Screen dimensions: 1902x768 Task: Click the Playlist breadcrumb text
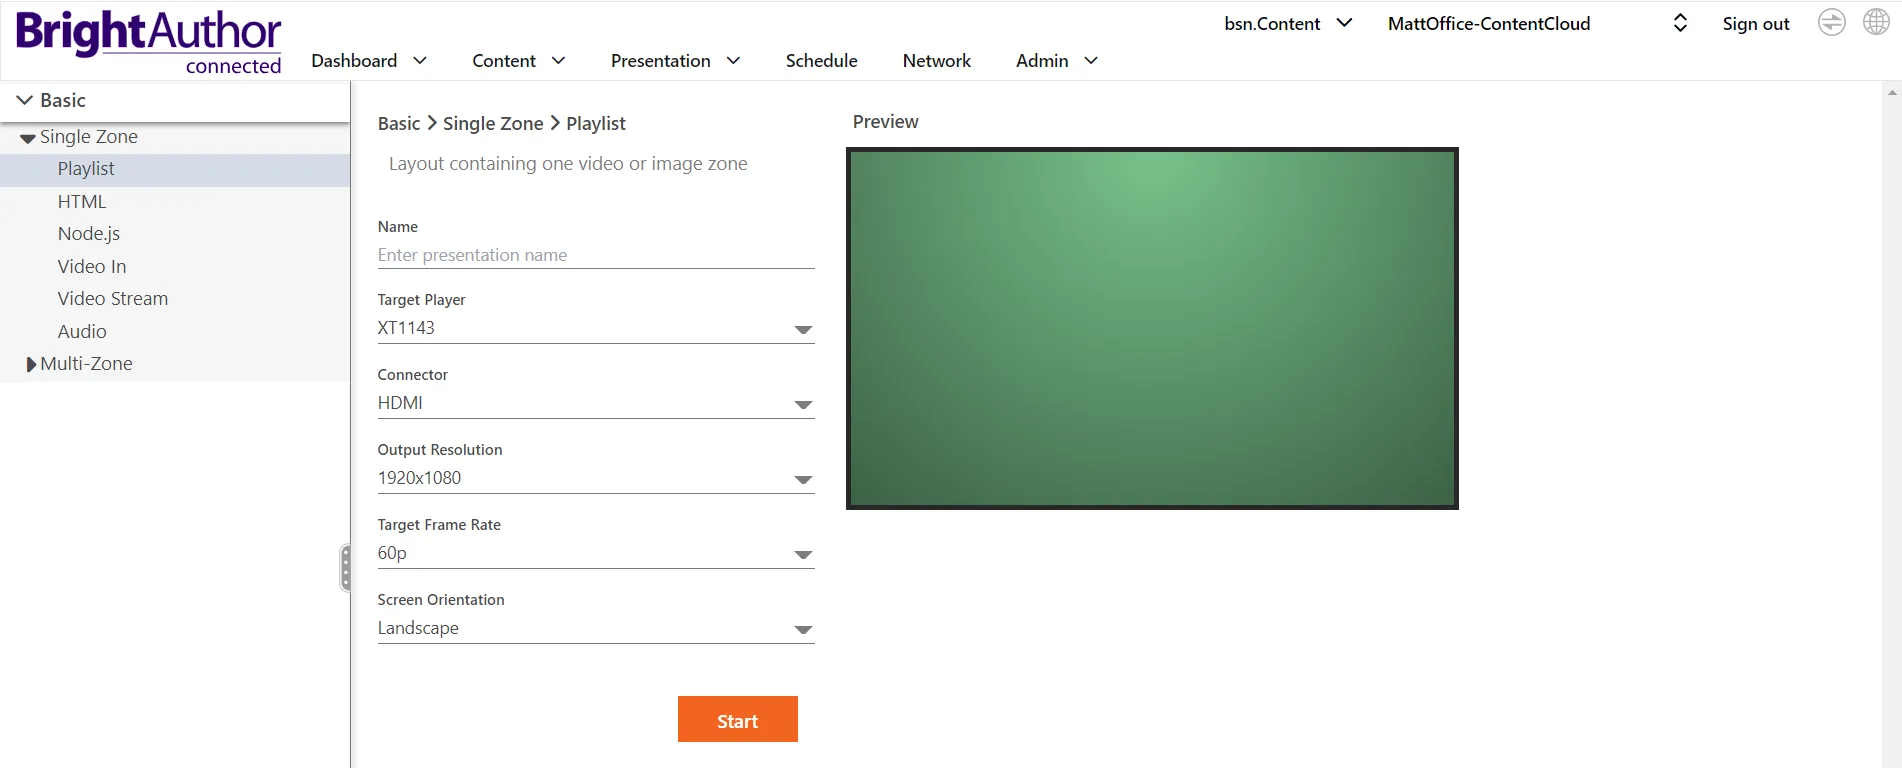click(596, 124)
